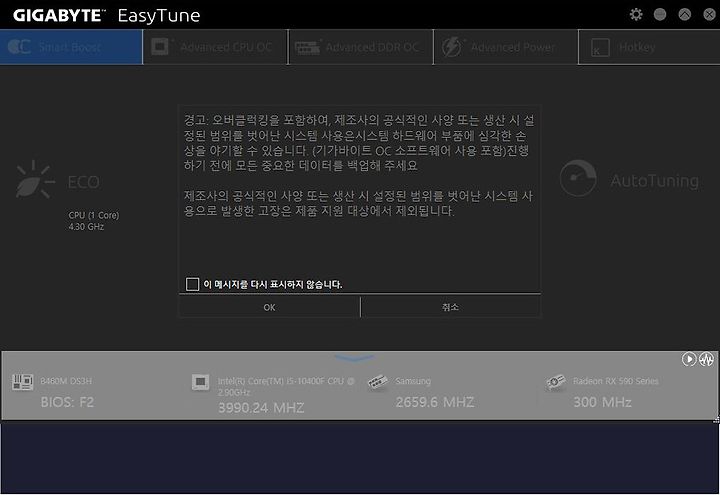Click the play icon in info panel corner

click(x=689, y=359)
